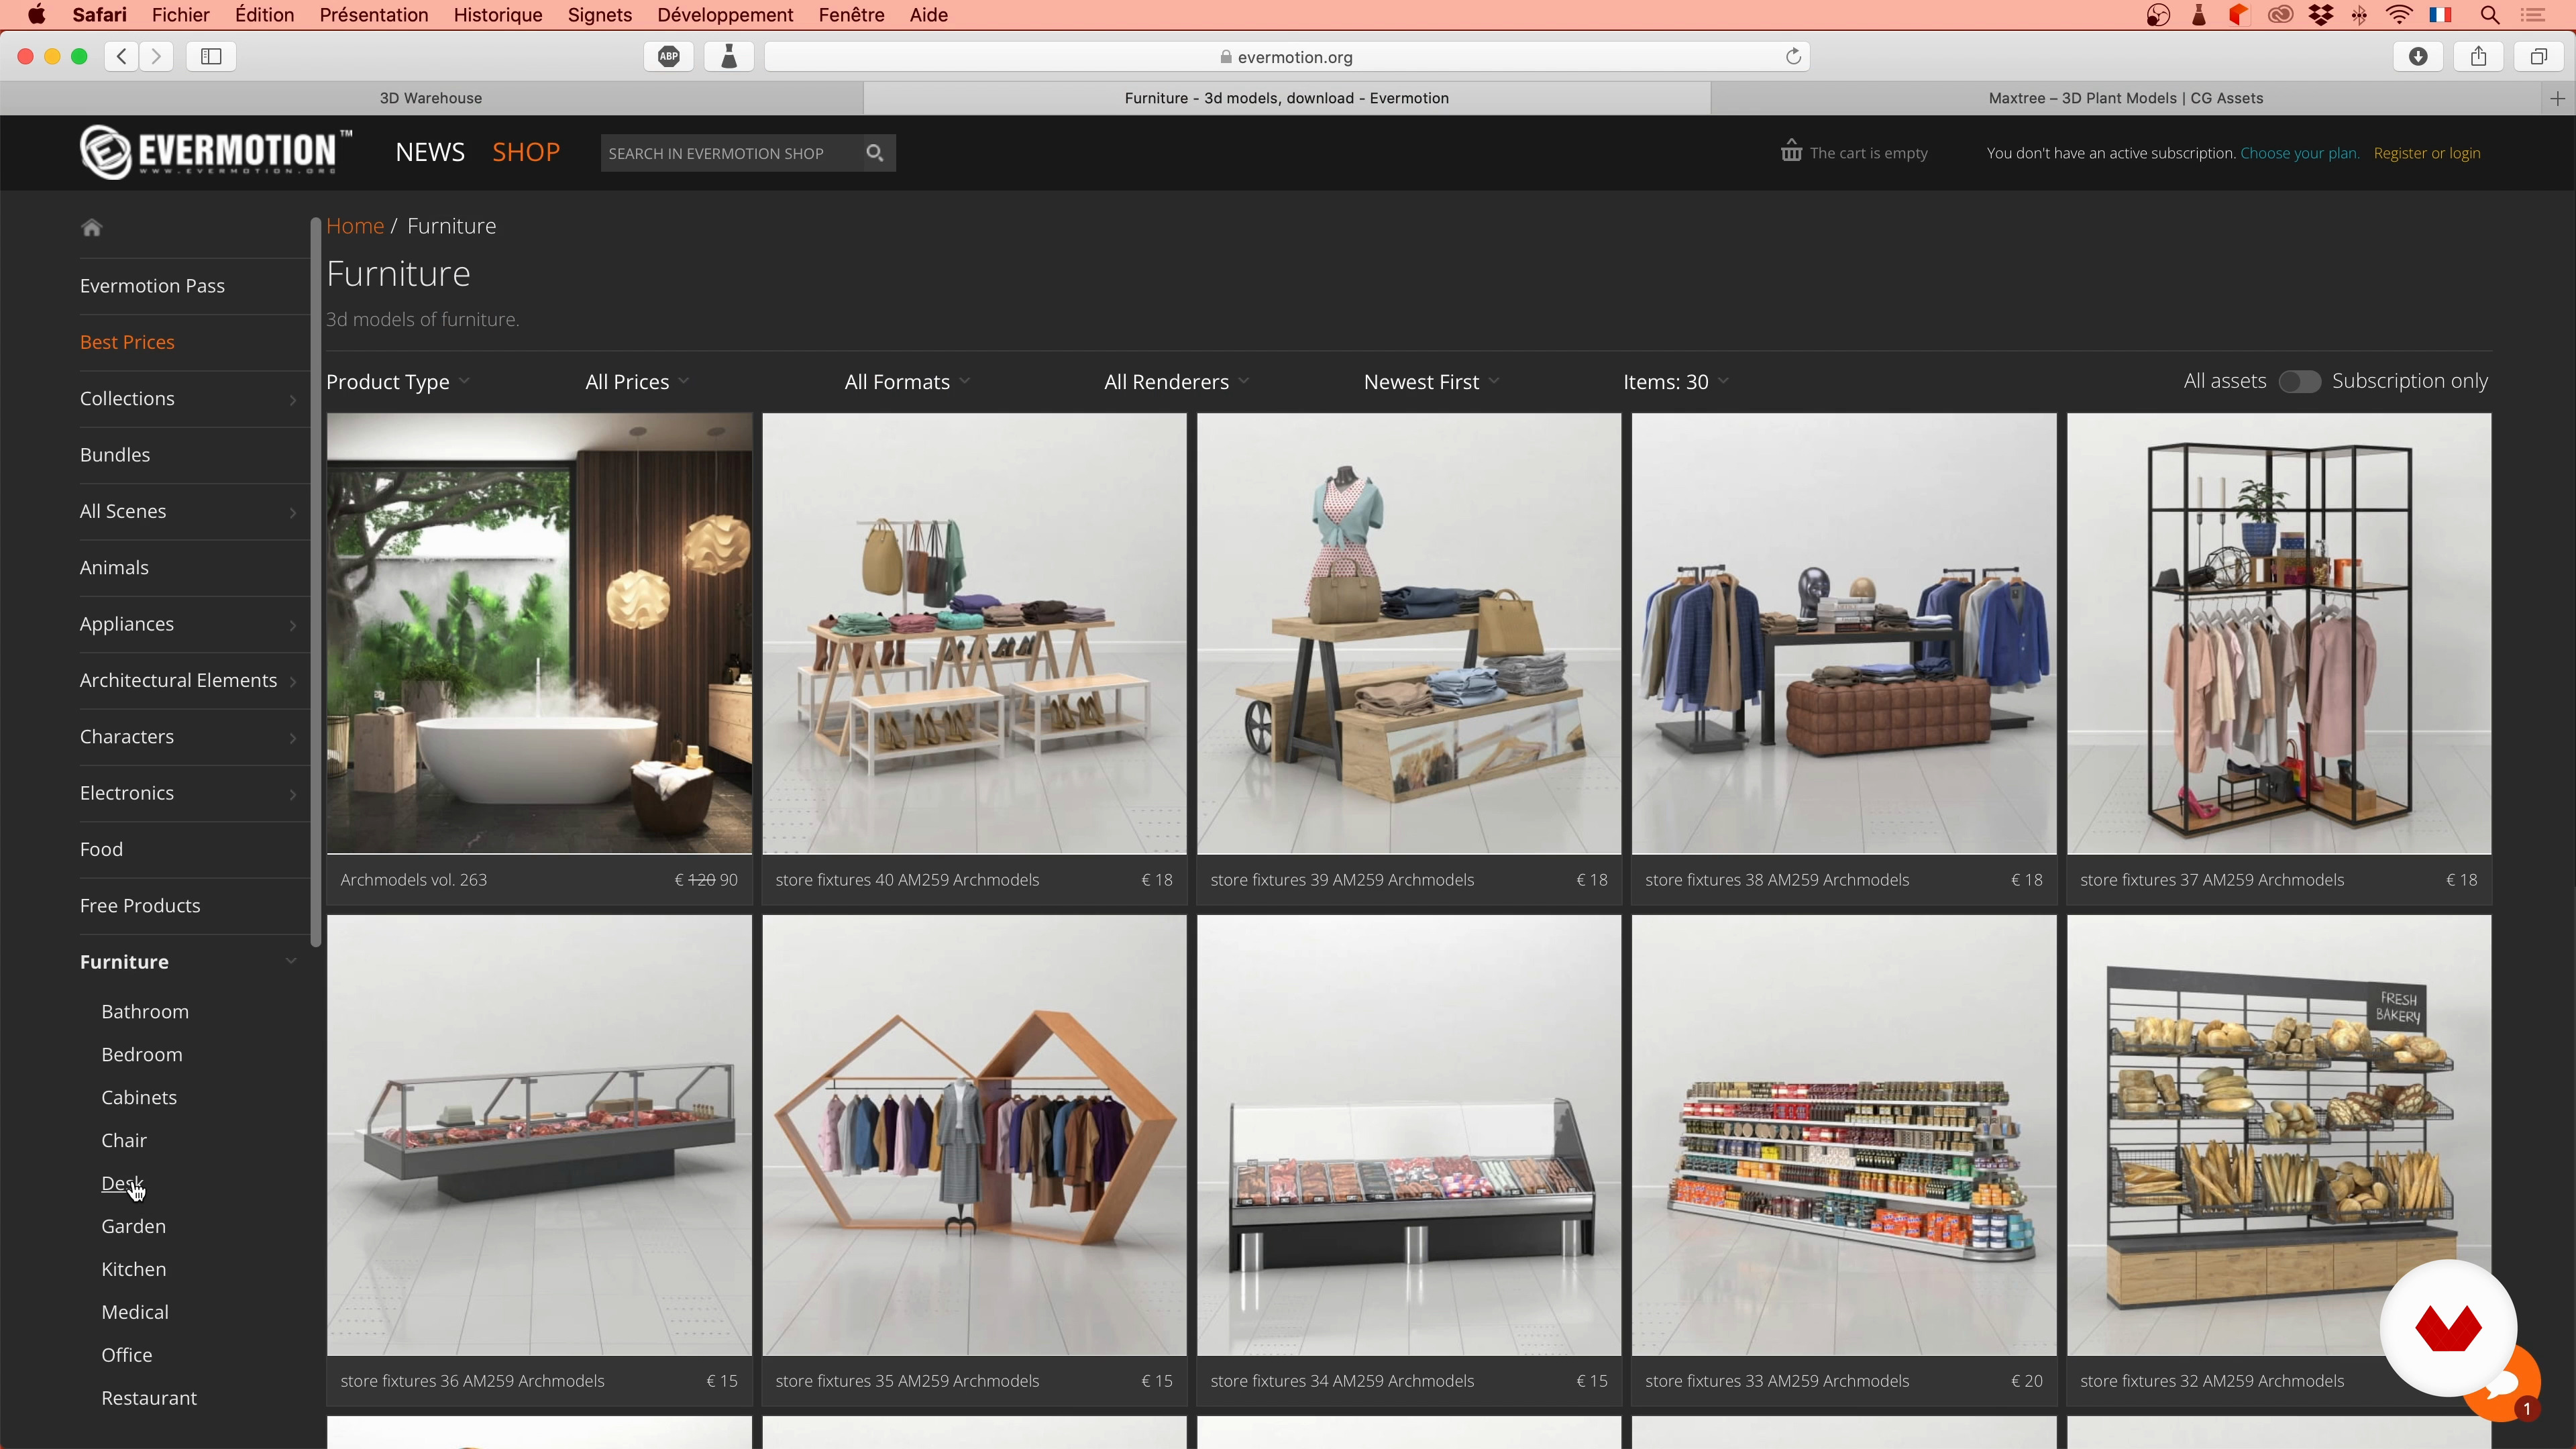2576x1449 pixels.
Task: Open the Fichier menu
Action: [180, 15]
